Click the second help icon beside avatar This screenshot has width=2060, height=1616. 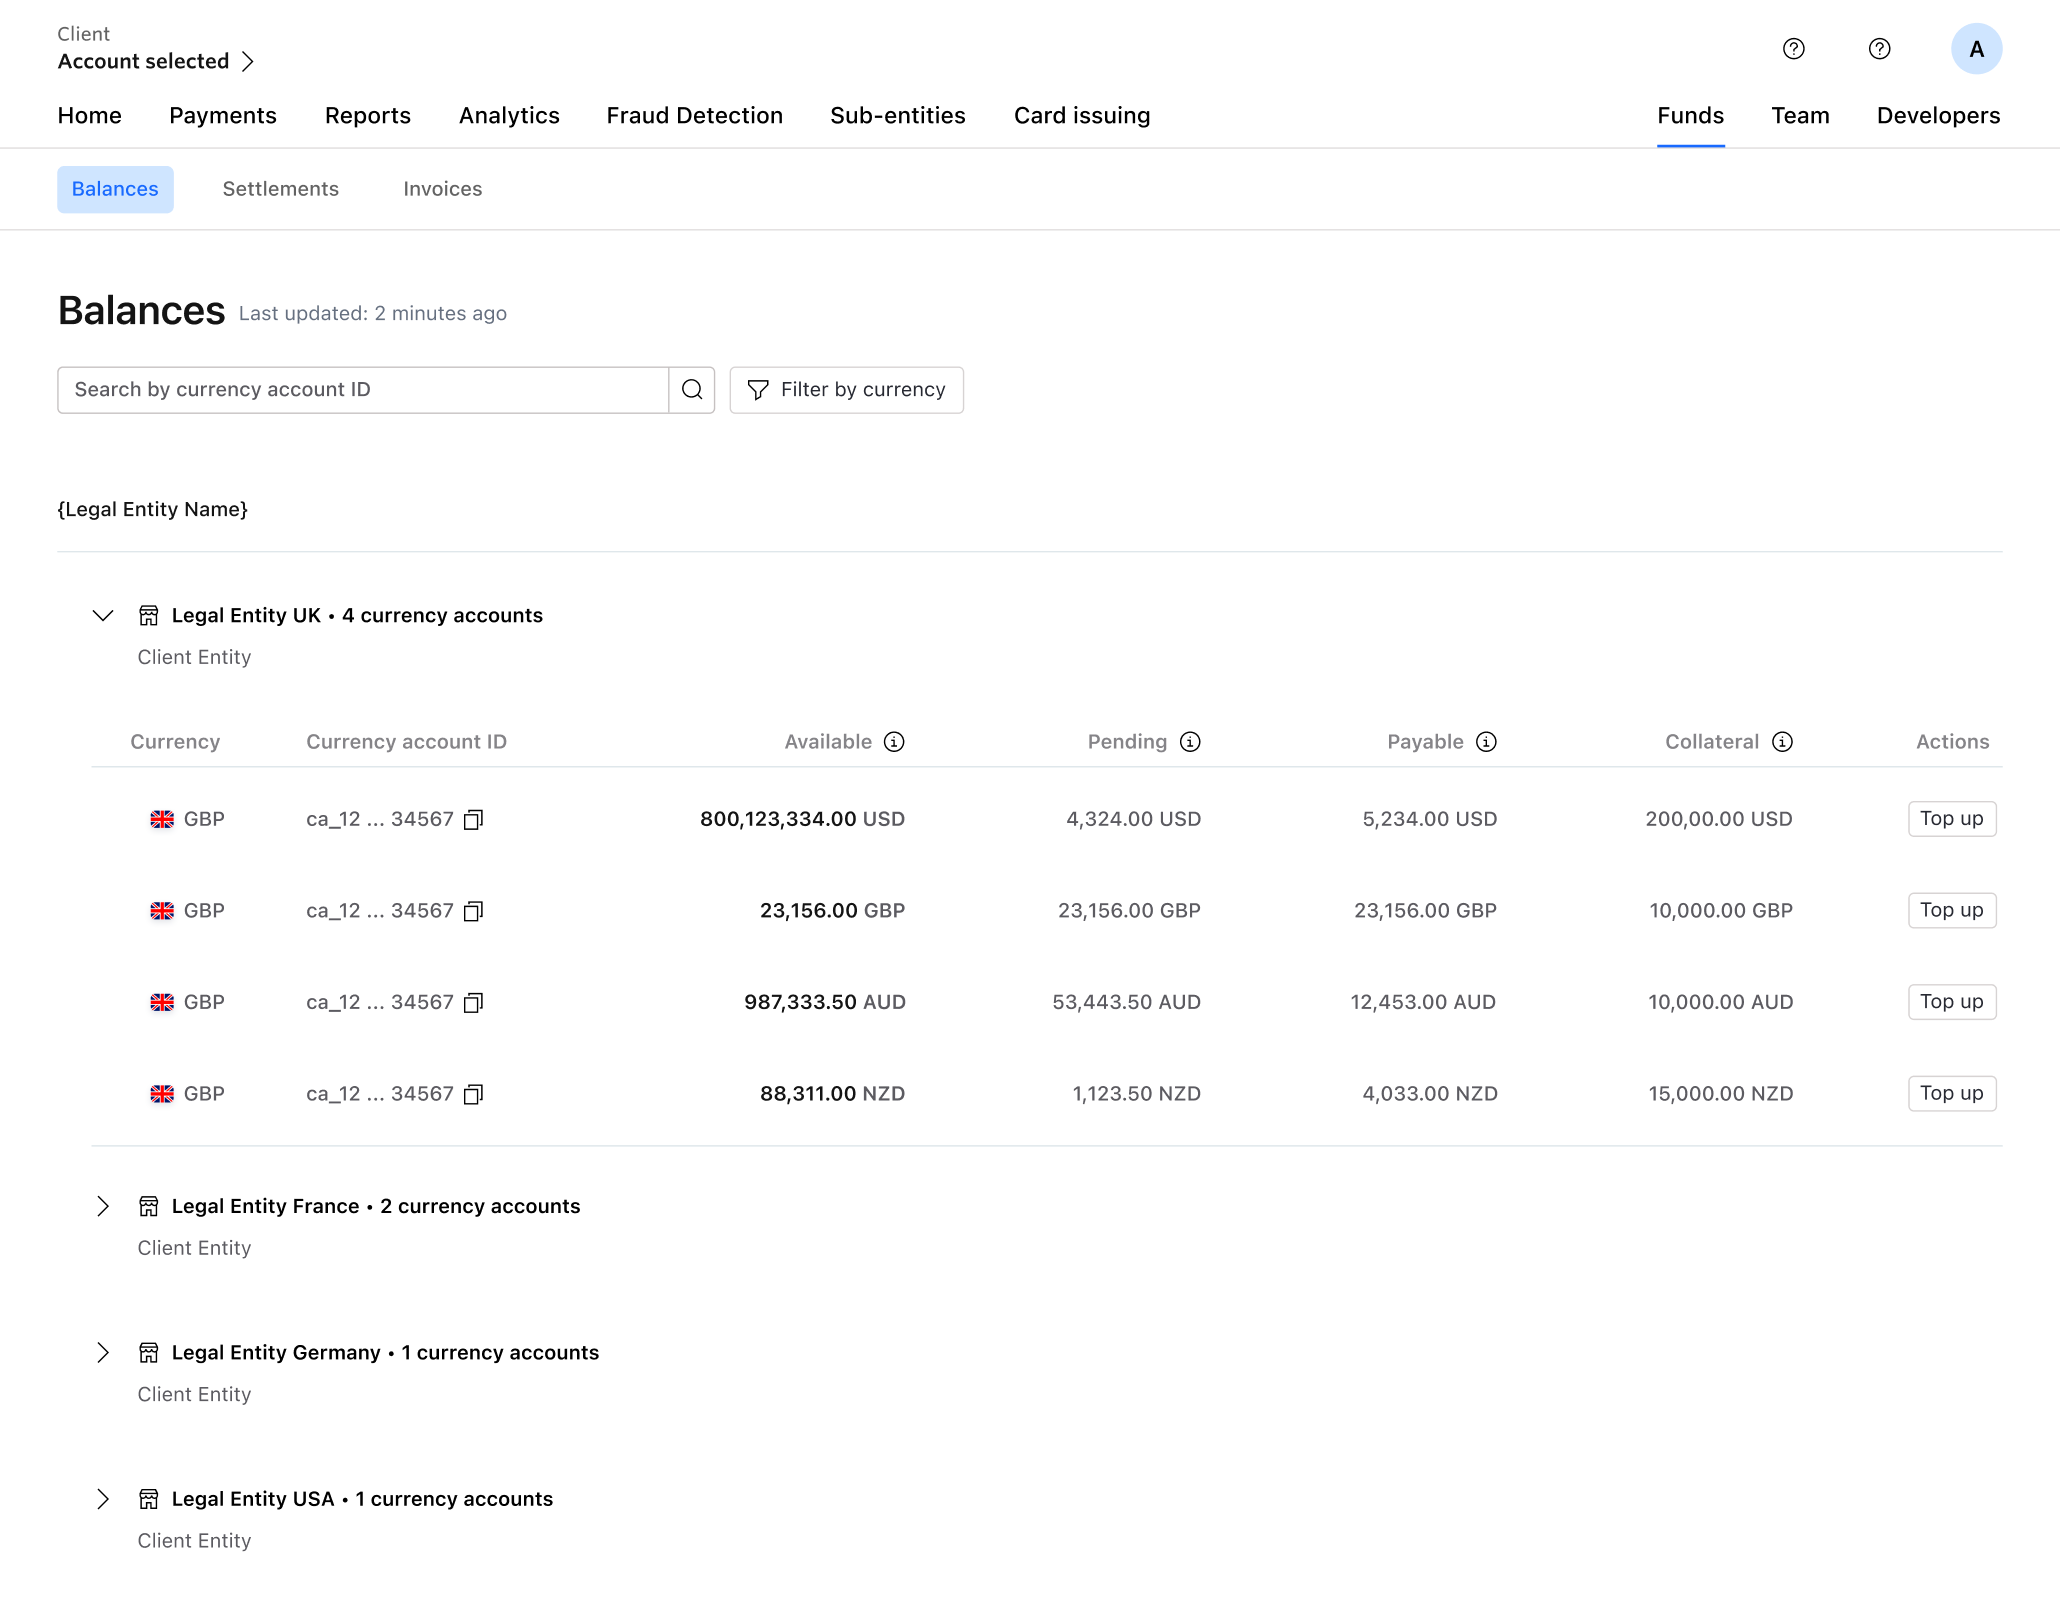(1880, 49)
